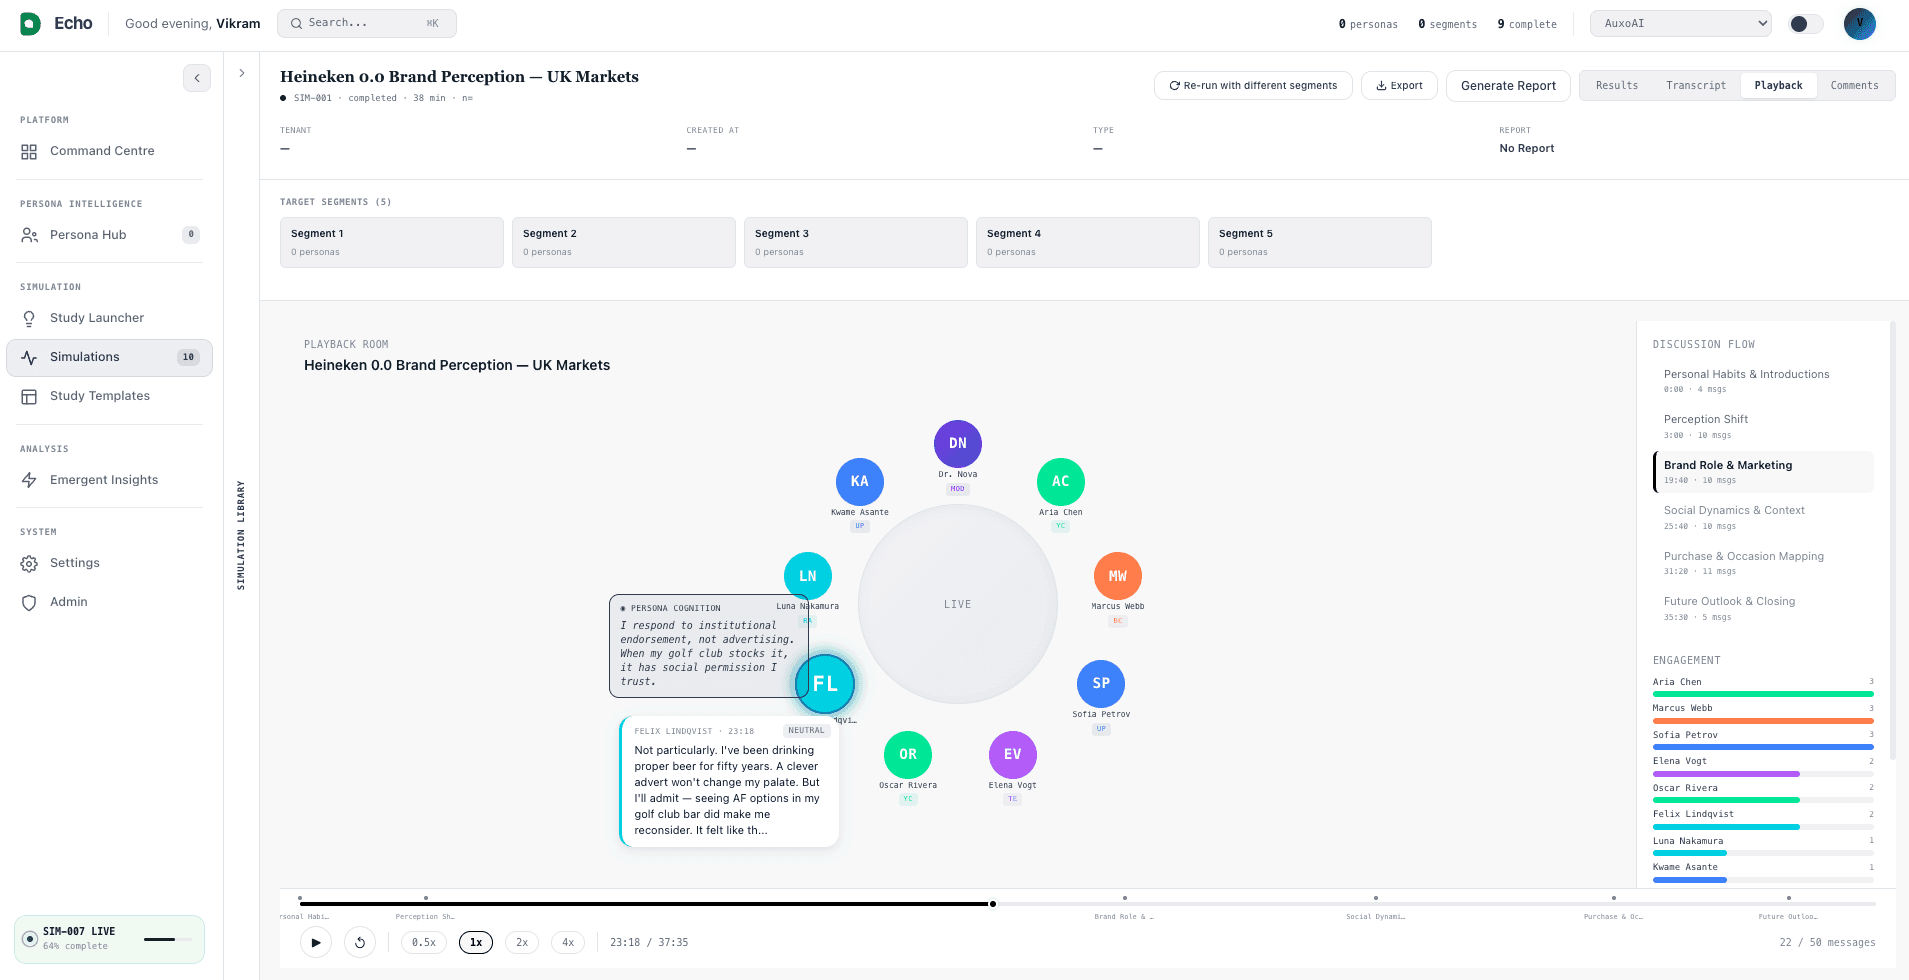Select Dr. Nova moderator avatar

click(x=957, y=443)
